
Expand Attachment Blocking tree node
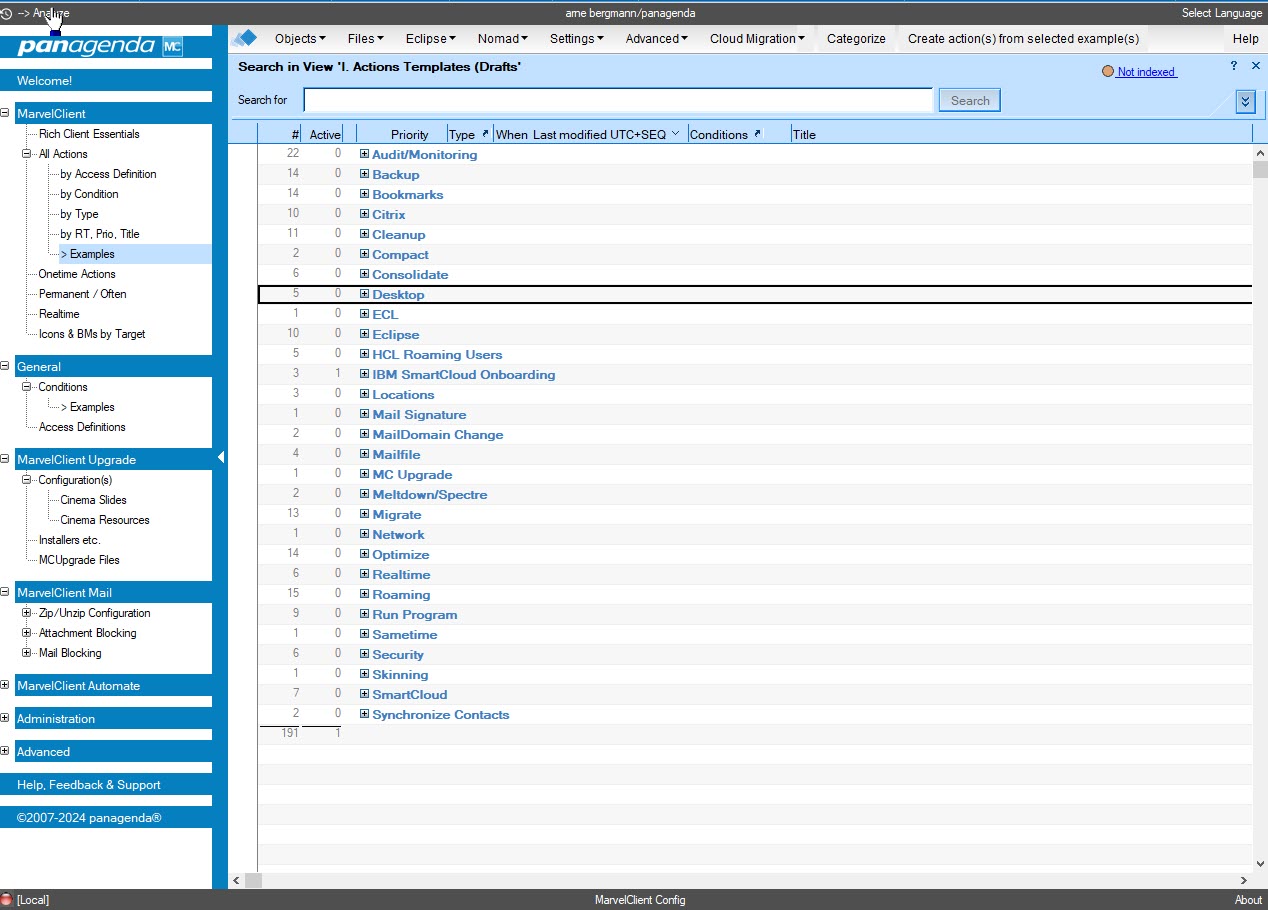27,633
